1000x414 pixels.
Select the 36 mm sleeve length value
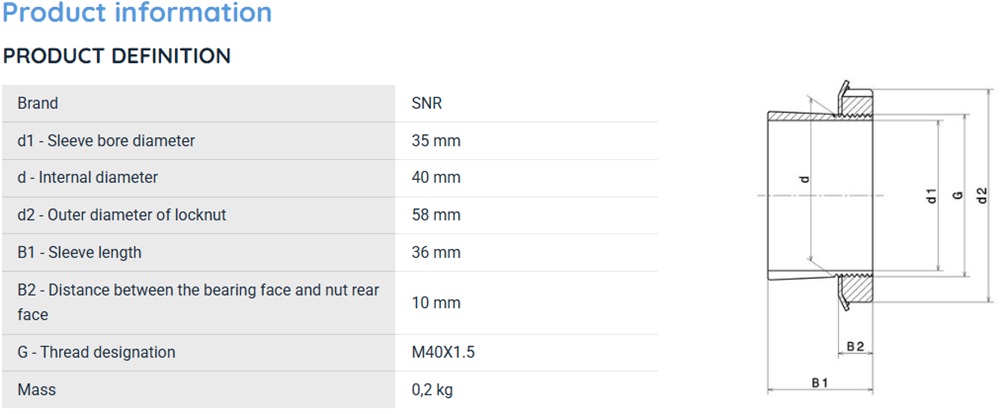click(x=436, y=252)
